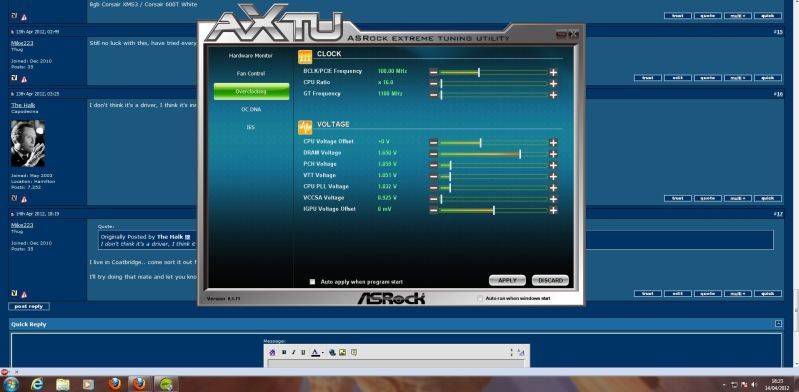Click the insert image icon in editor
This screenshot has width=799, height=392.
pos(342,352)
